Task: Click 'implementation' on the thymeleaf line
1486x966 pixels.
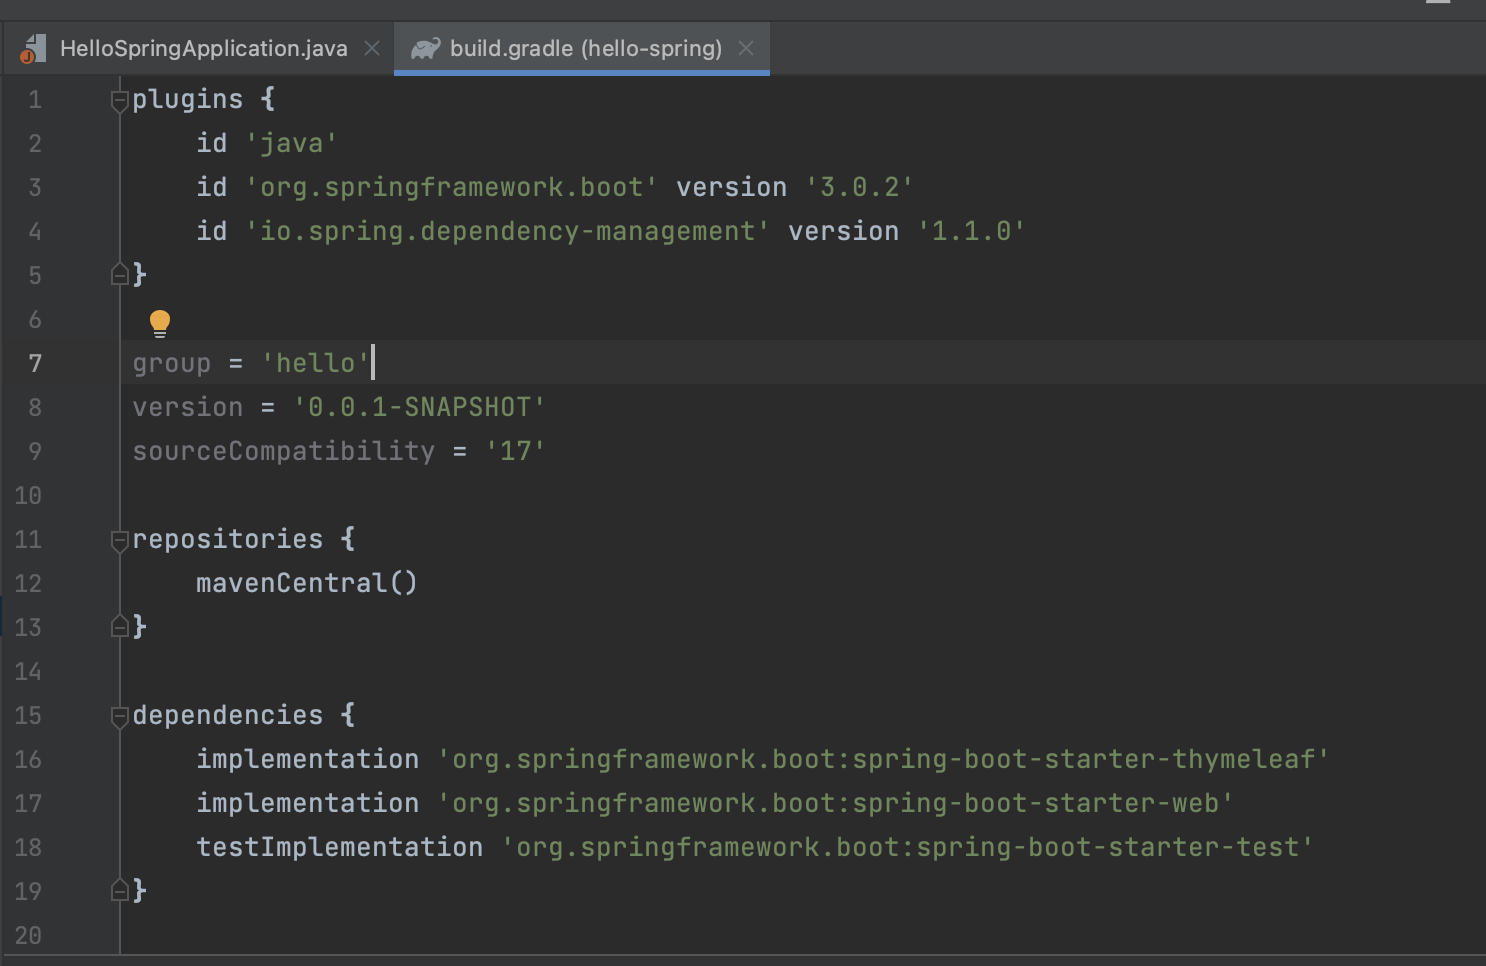Action: tap(308, 759)
